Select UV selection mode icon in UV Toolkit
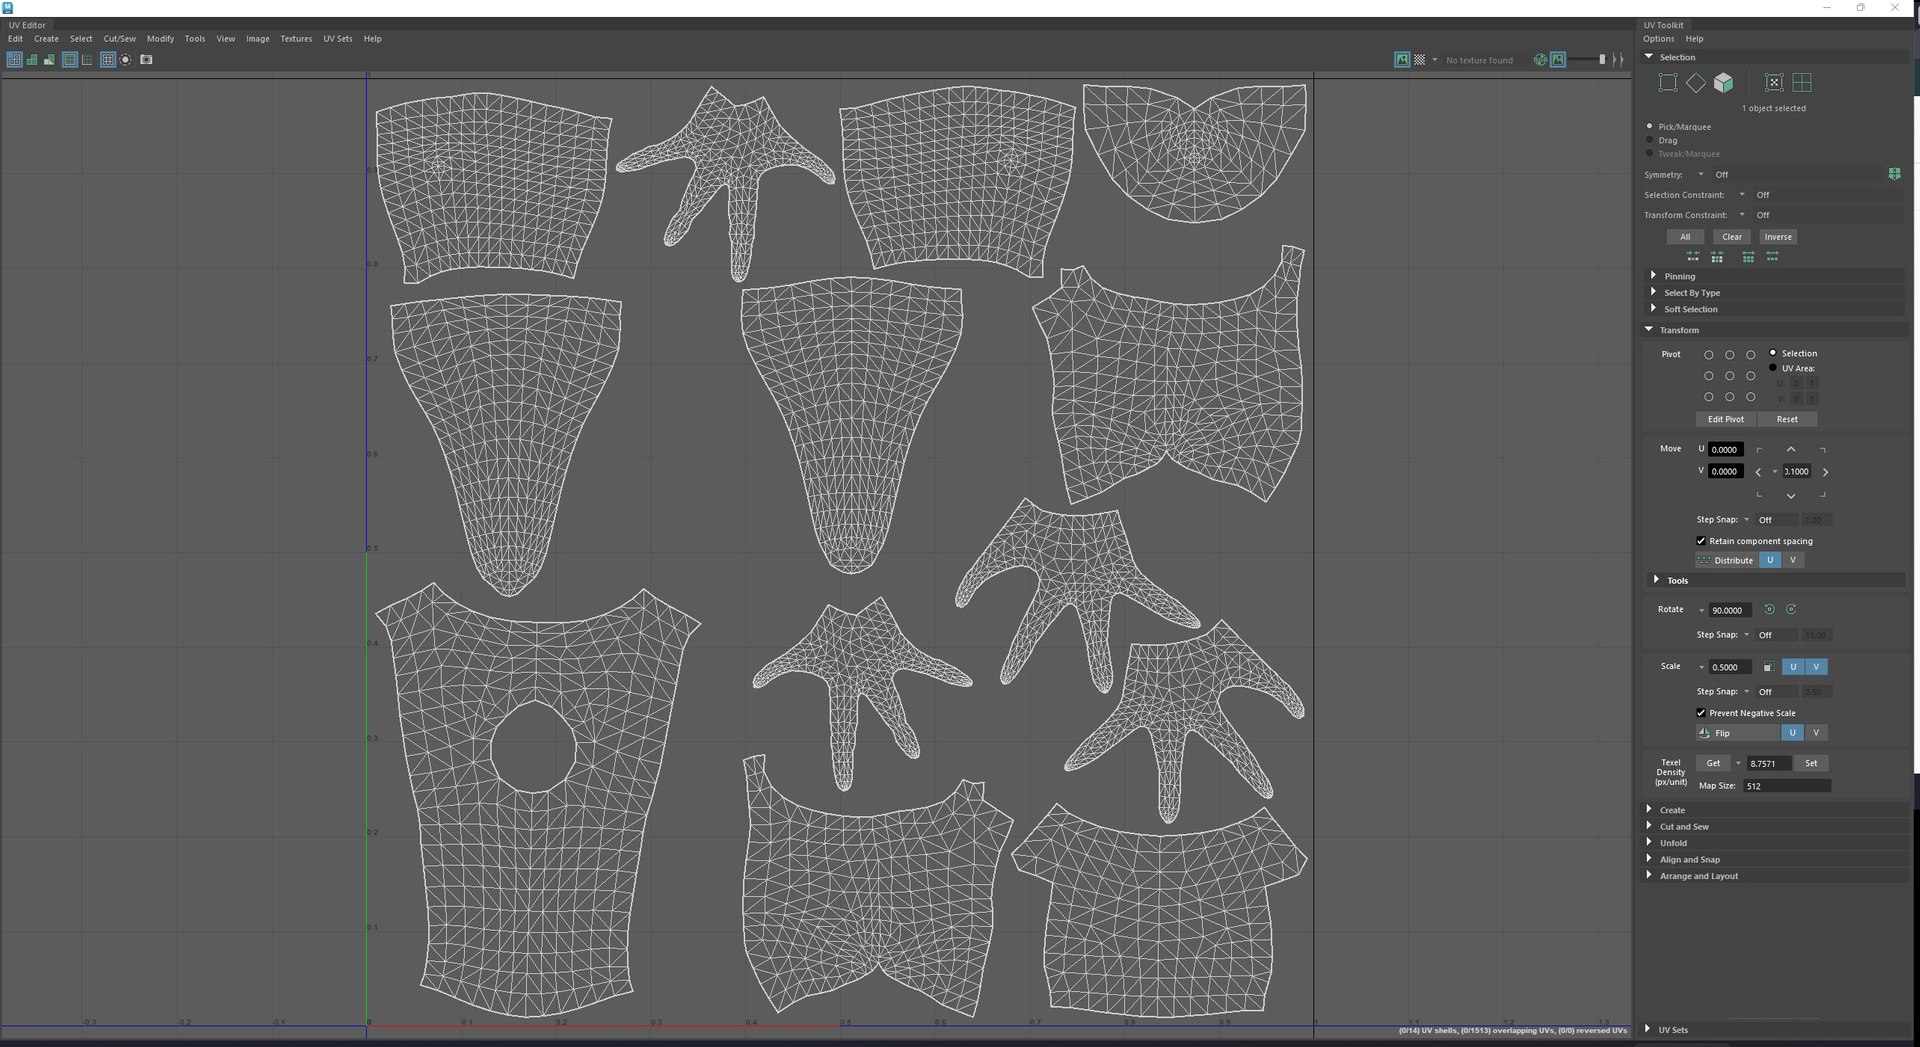The image size is (1920, 1047). (x=1668, y=83)
